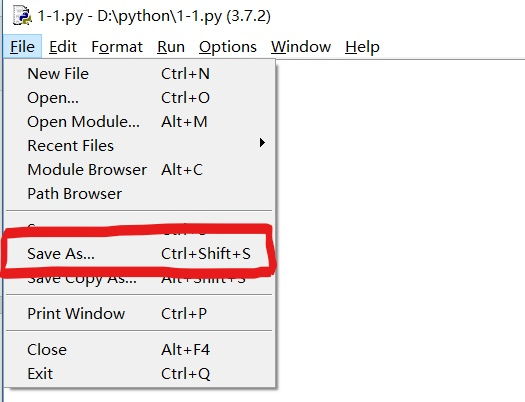Image resolution: width=525 pixels, height=402 pixels.
Task: Open the File menu
Action: pyautogui.click(x=22, y=47)
